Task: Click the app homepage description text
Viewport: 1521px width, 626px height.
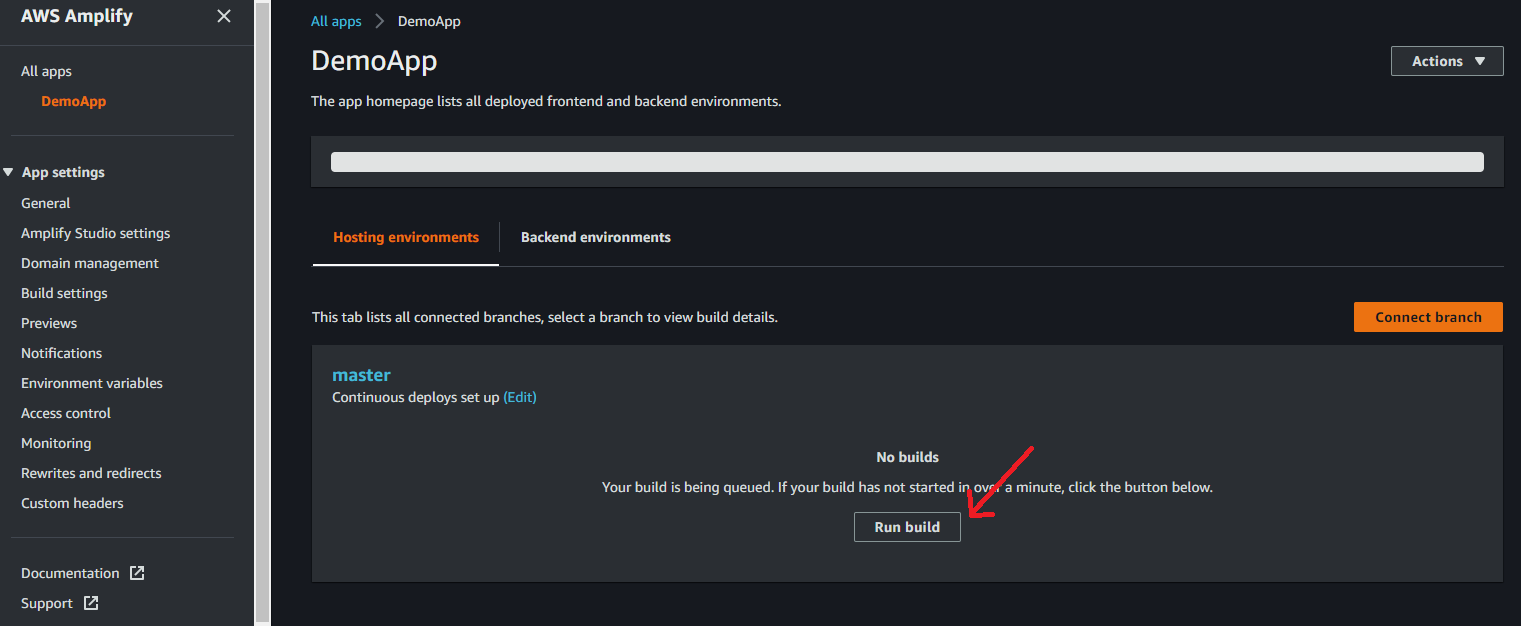Action: click(546, 101)
